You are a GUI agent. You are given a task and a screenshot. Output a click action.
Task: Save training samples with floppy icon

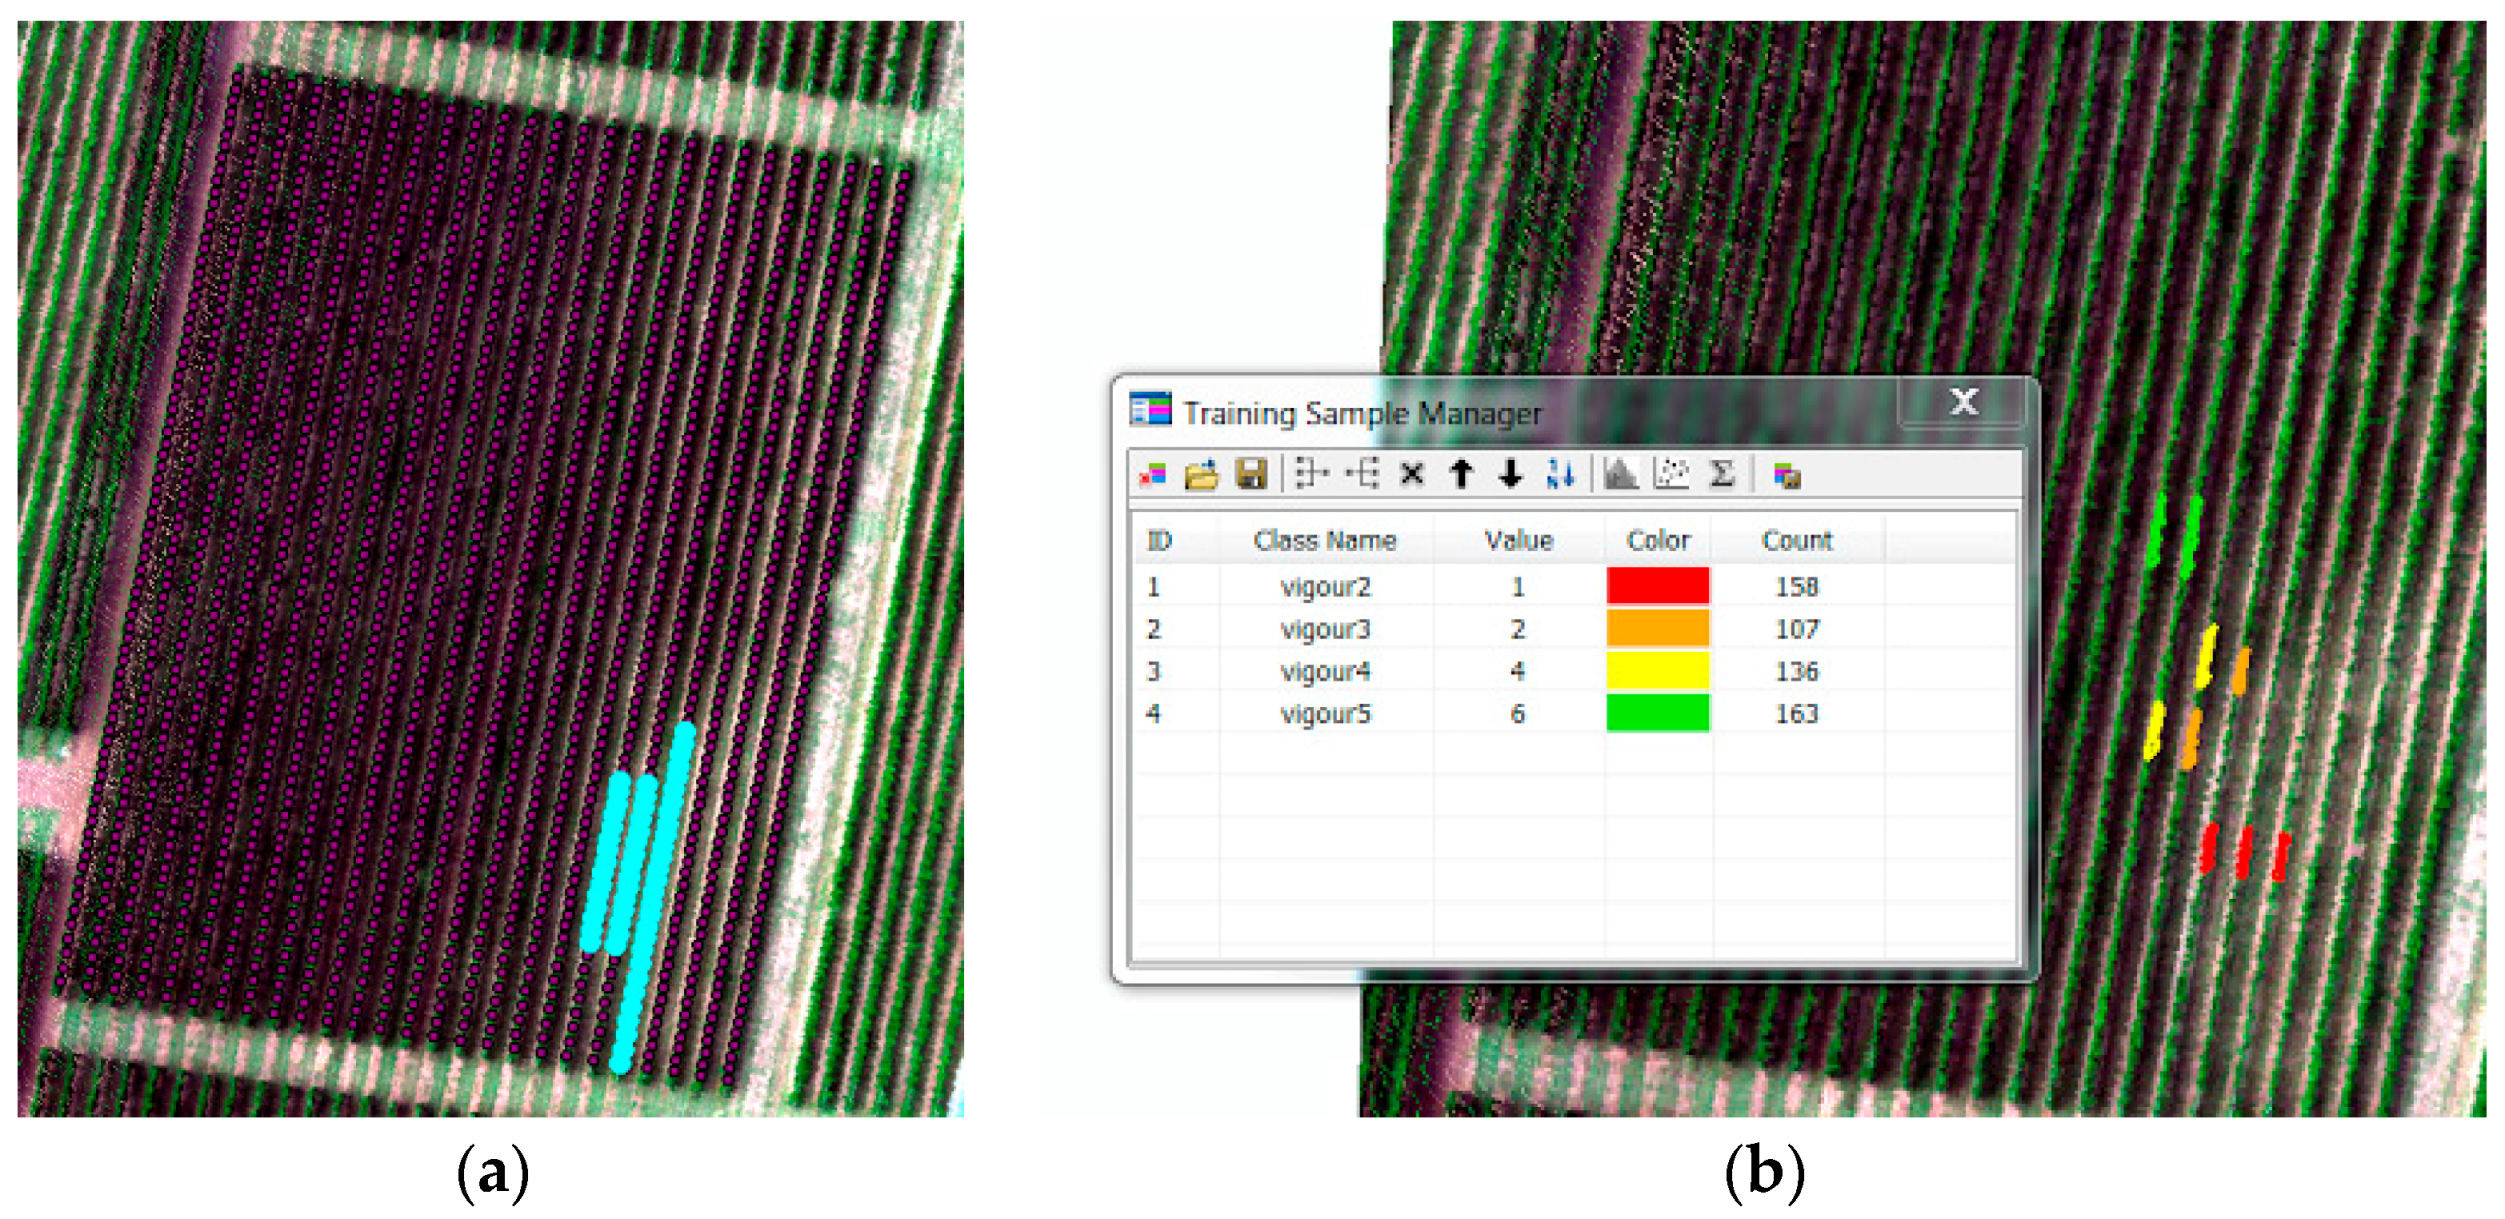pos(1250,474)
